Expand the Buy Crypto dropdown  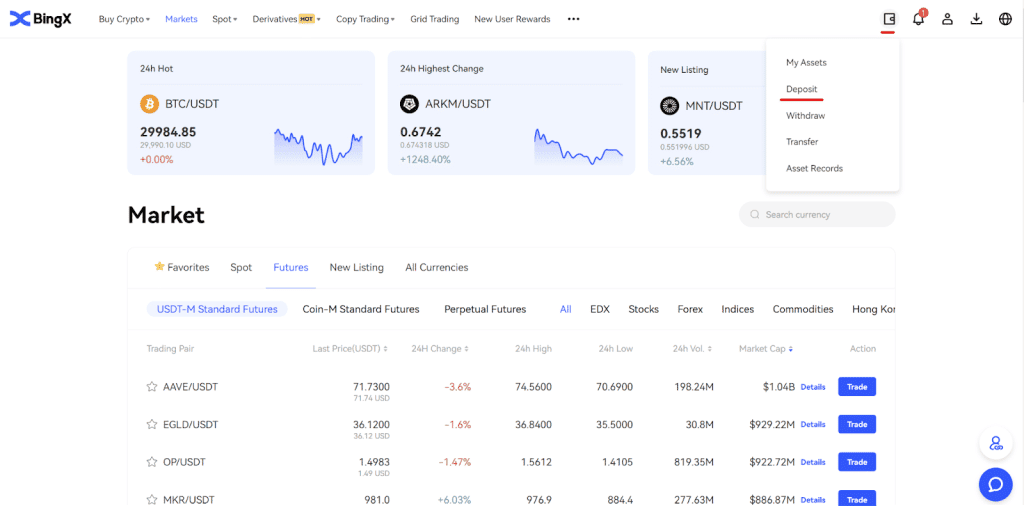point(124,19)
